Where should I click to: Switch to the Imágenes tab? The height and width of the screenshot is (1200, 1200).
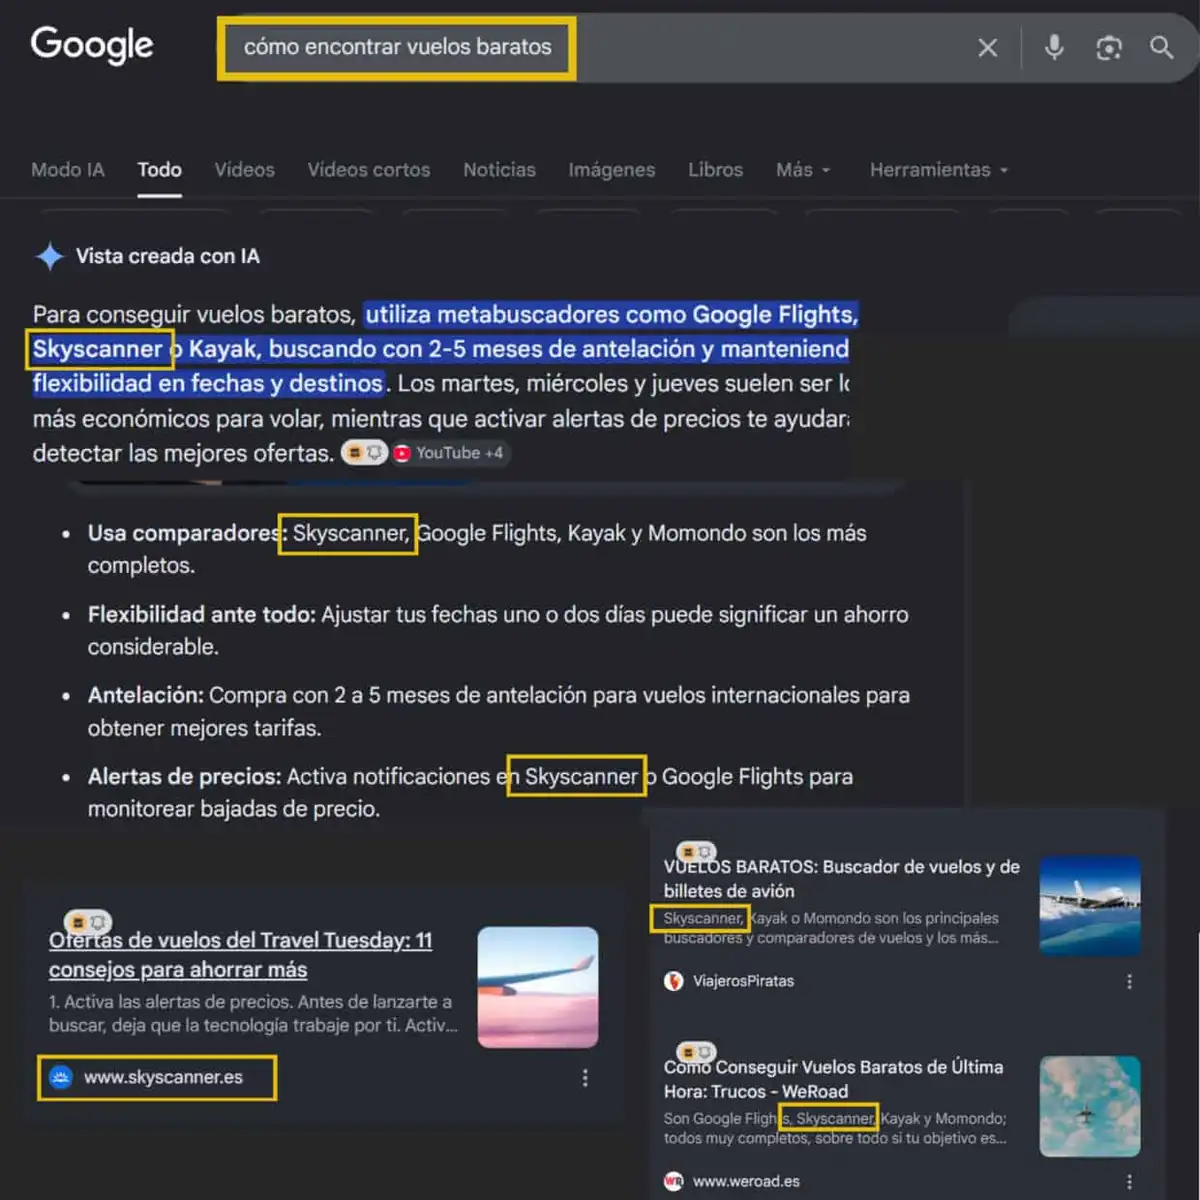pyautogui.click(x=611, y=170)
